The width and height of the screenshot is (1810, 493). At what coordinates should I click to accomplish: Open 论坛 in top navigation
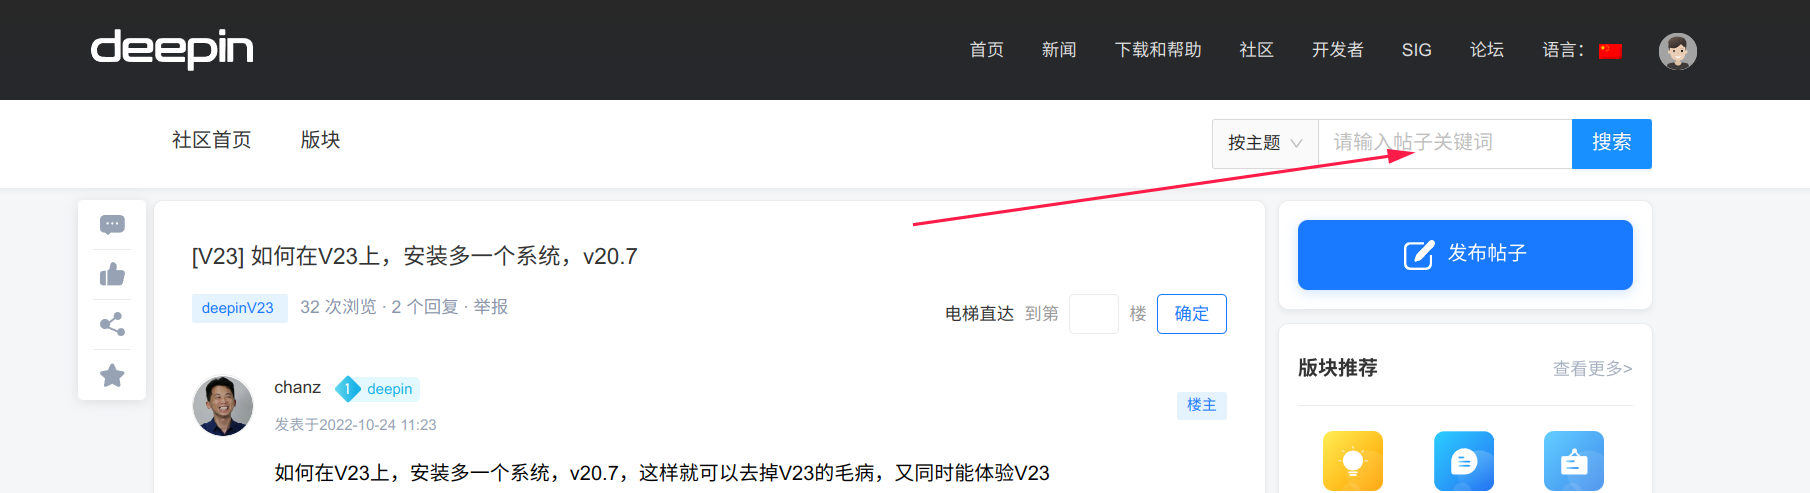[x=1486, y=50]
